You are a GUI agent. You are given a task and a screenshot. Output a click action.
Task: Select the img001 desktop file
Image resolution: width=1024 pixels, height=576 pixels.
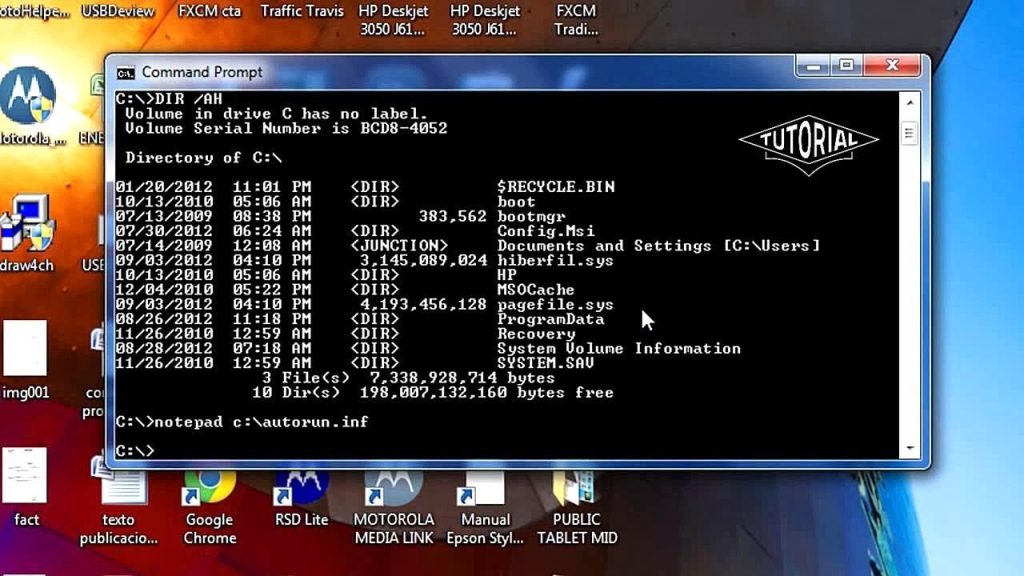pyautogui.click(x=25, y=360)
